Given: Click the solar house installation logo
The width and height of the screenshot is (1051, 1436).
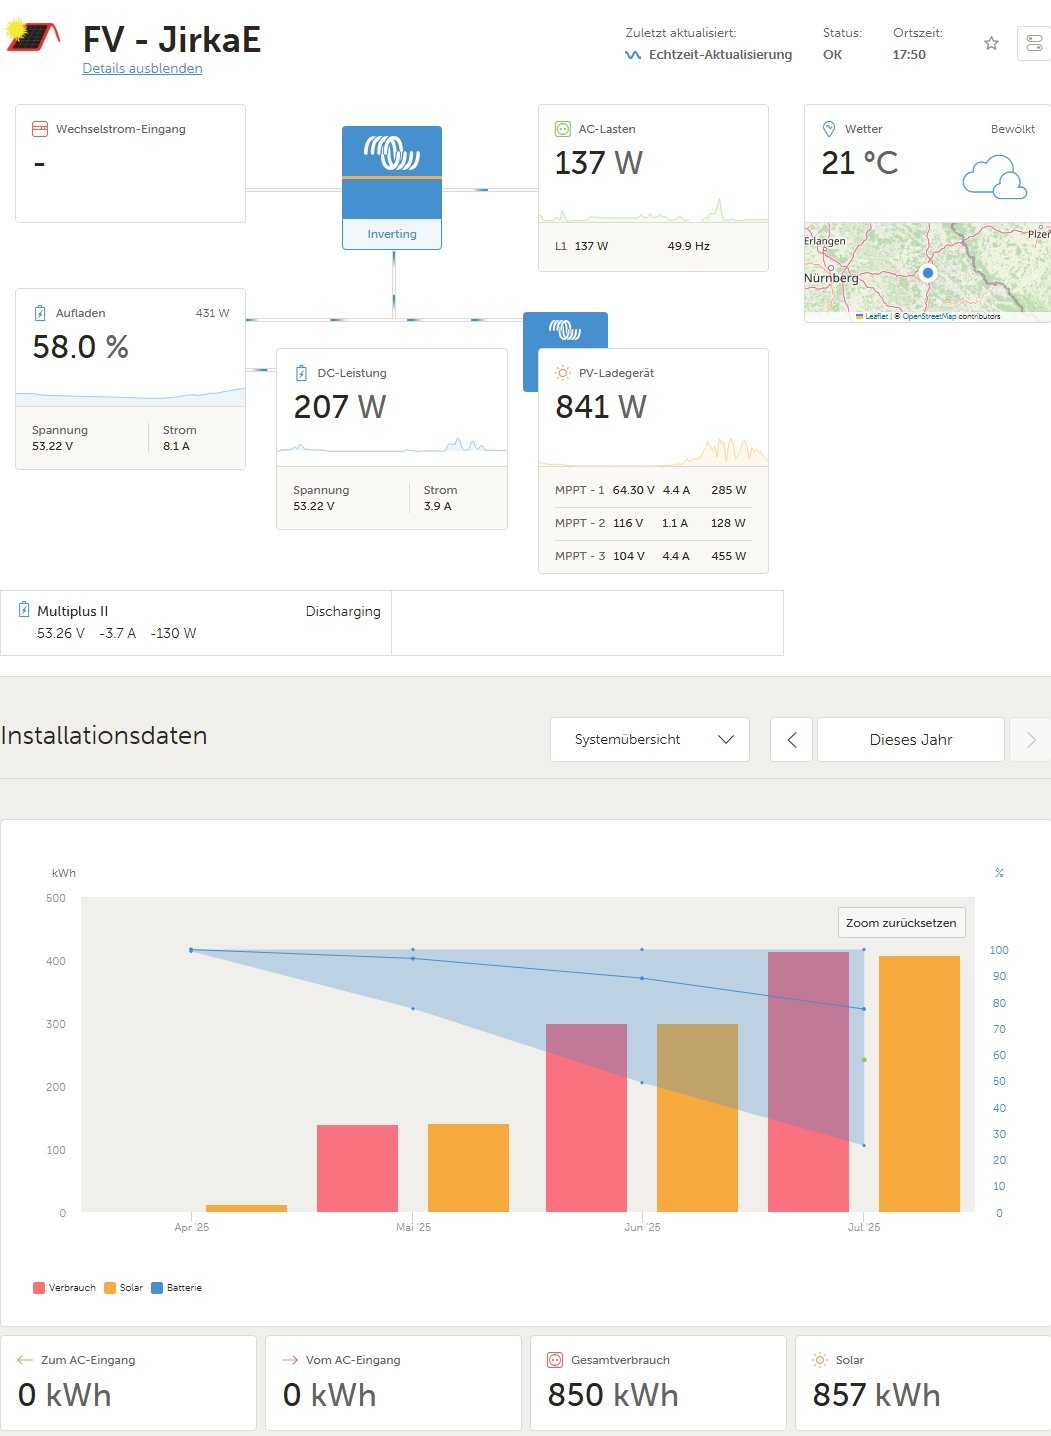Looking at the screenshot, I should click(34, 38).
